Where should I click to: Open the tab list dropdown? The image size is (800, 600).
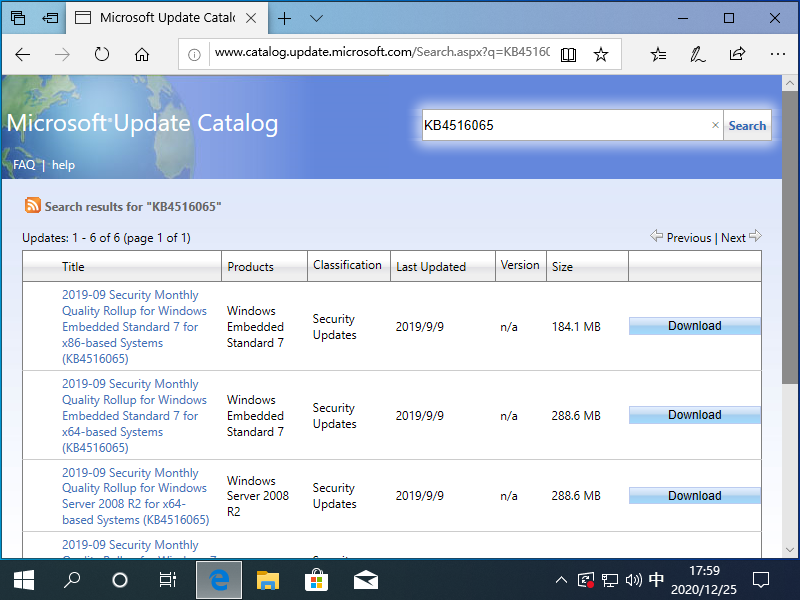click(316, 17)
